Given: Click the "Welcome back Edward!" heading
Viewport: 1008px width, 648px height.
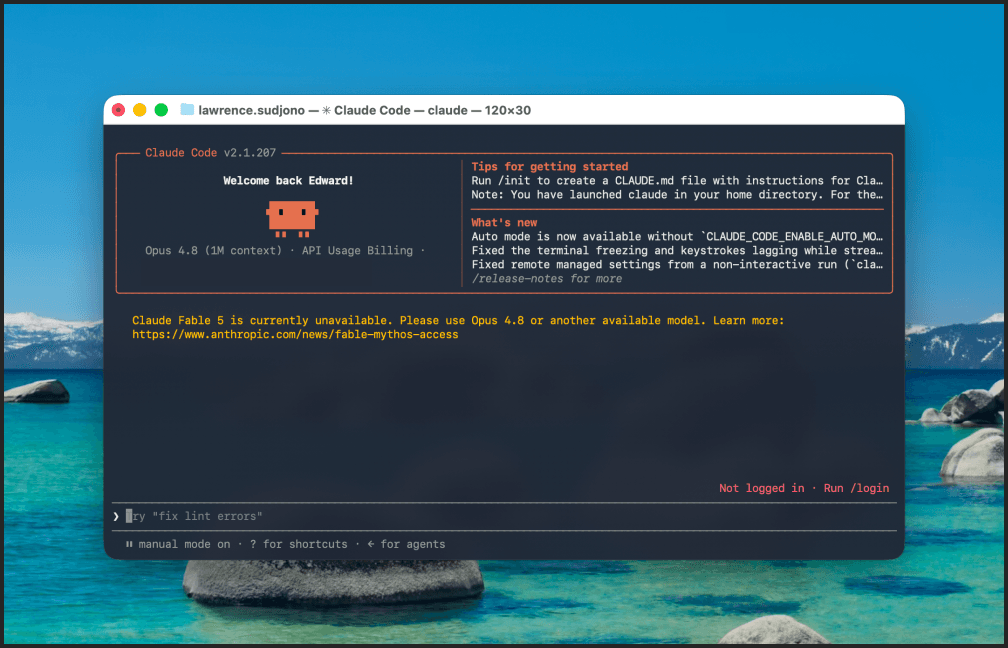Looking at the screenshot, I should [x=289, y=181].
